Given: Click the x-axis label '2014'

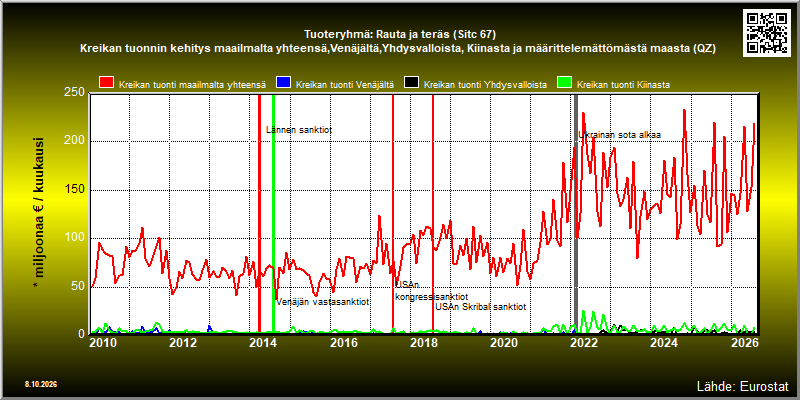Looking at the screenshot, I should pos(263,342).
